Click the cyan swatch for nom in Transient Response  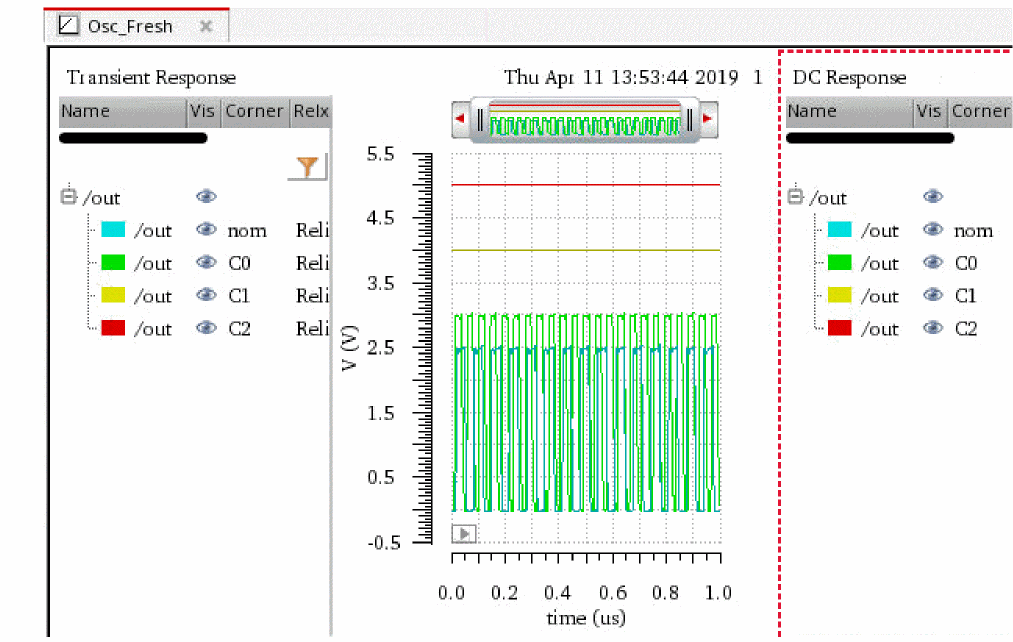click(x=113, y=230)
